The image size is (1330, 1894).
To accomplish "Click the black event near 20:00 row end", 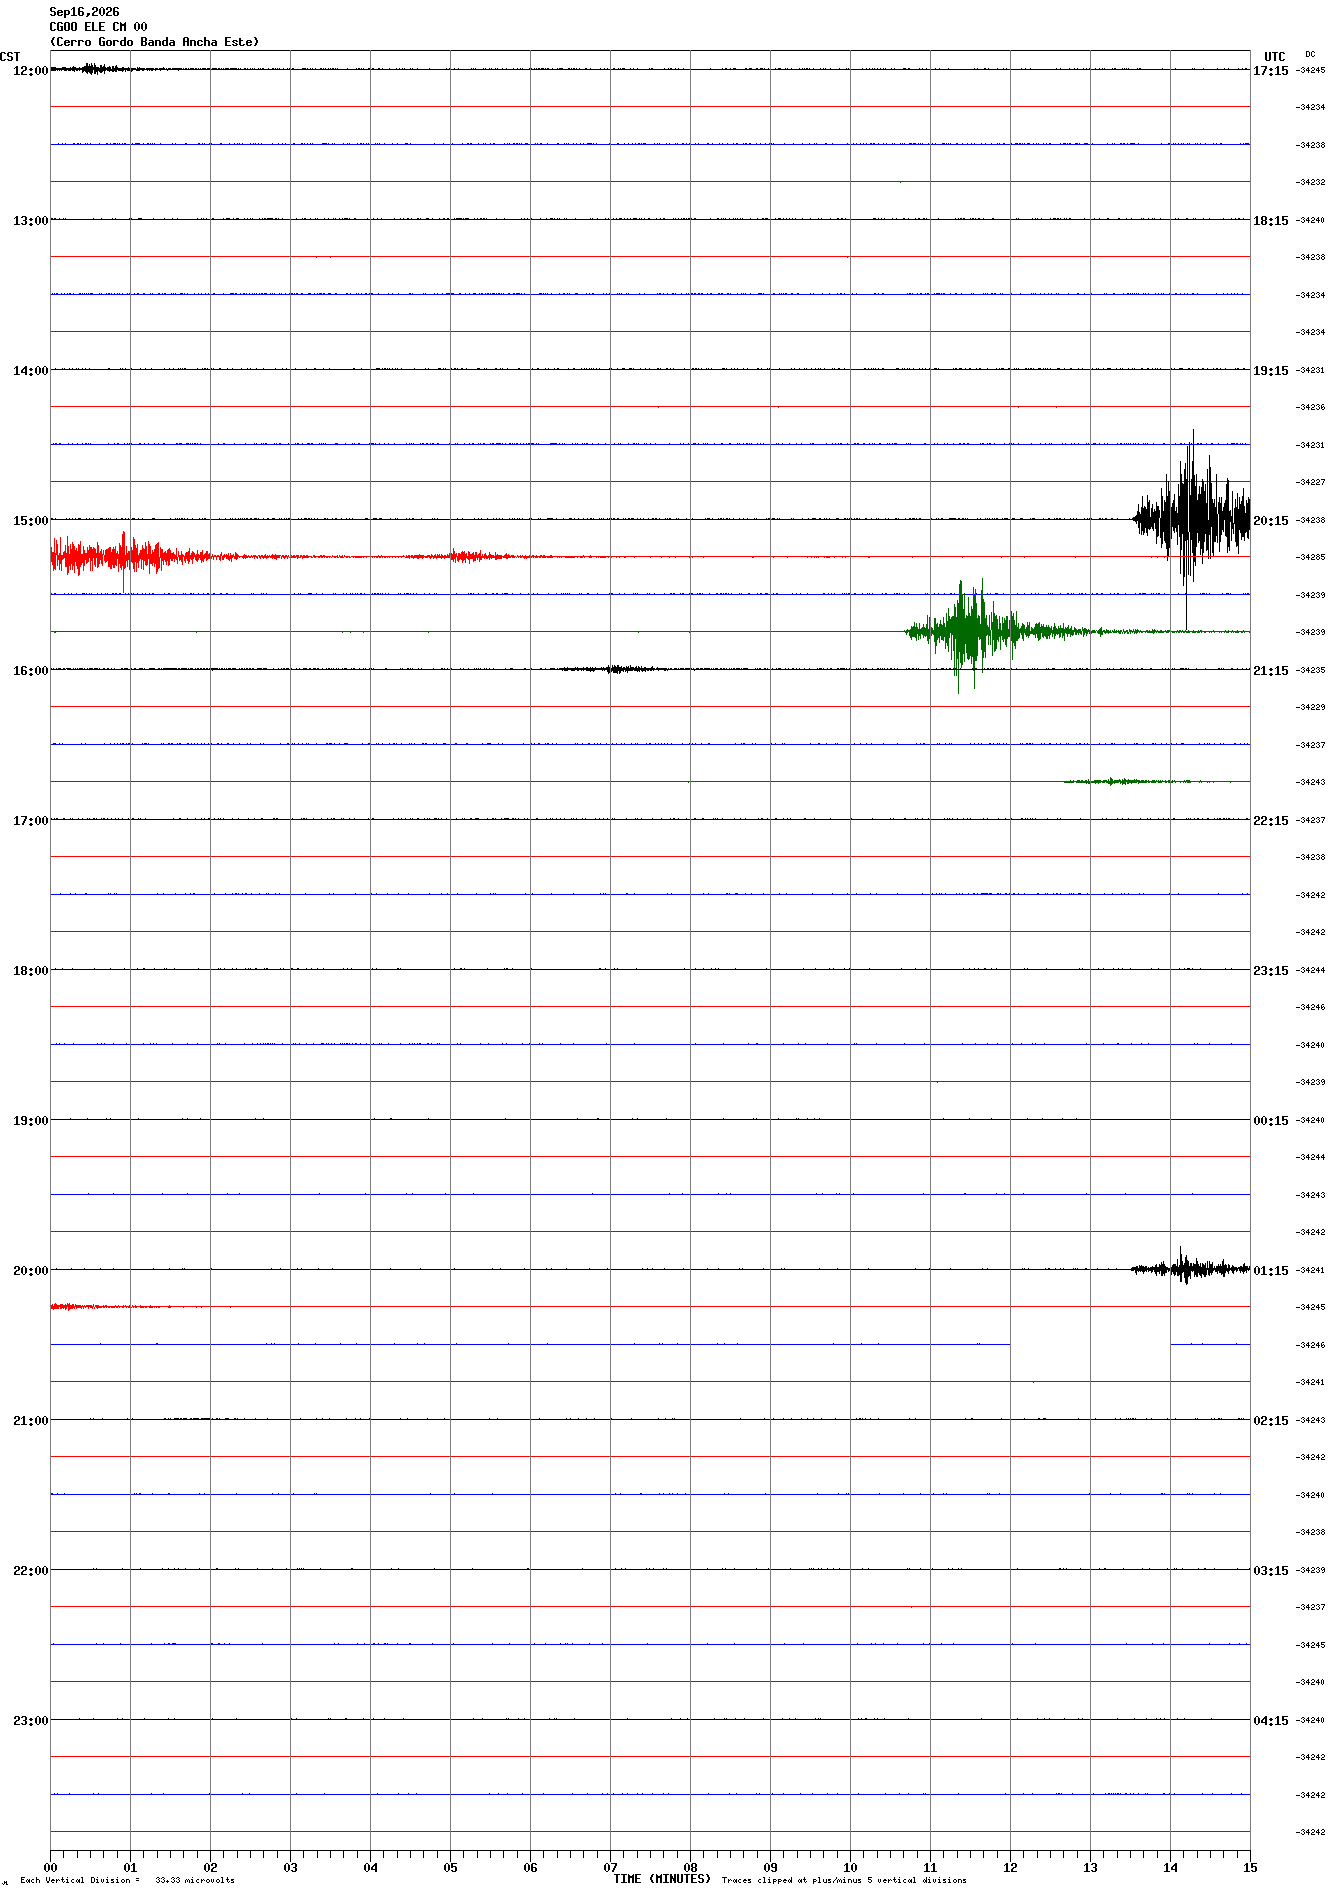I will (x=1190, y=1268).
